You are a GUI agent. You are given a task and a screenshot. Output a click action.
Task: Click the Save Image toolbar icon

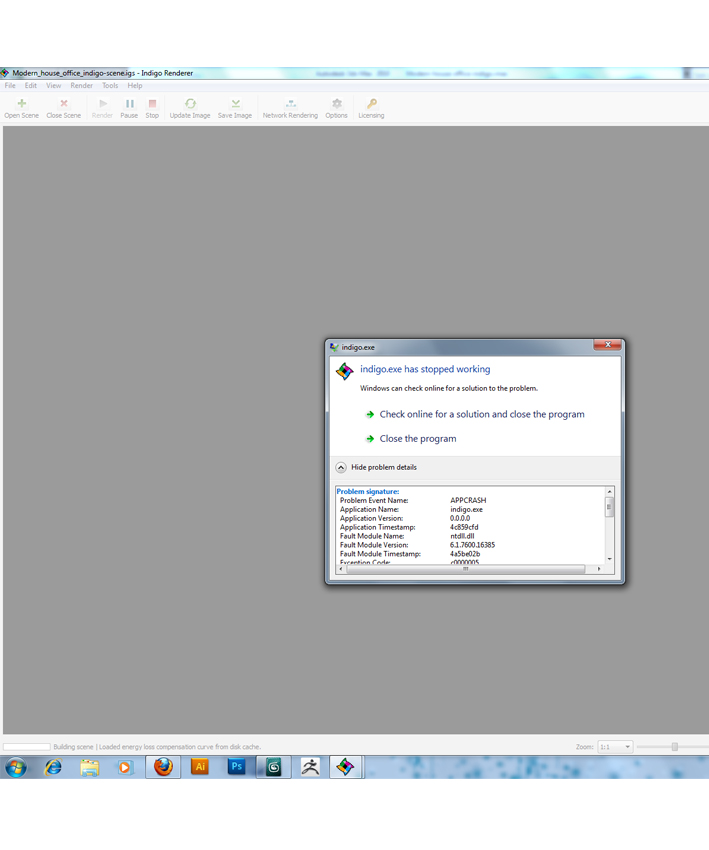click(235, 104)
